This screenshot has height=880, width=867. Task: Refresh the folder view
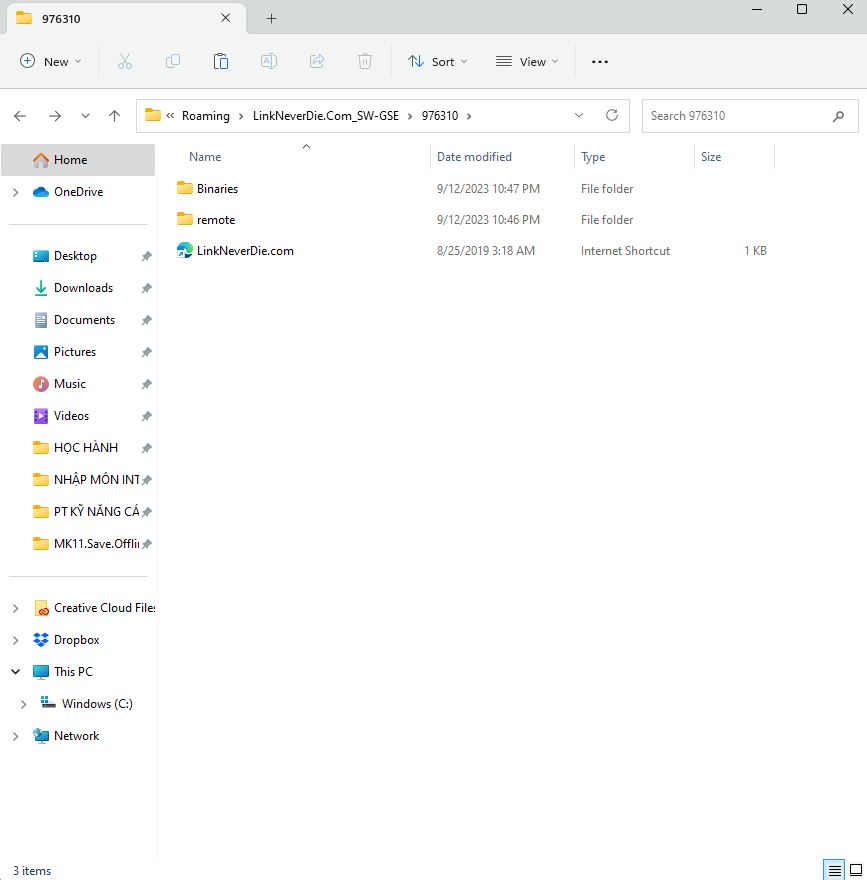(611, 115)
